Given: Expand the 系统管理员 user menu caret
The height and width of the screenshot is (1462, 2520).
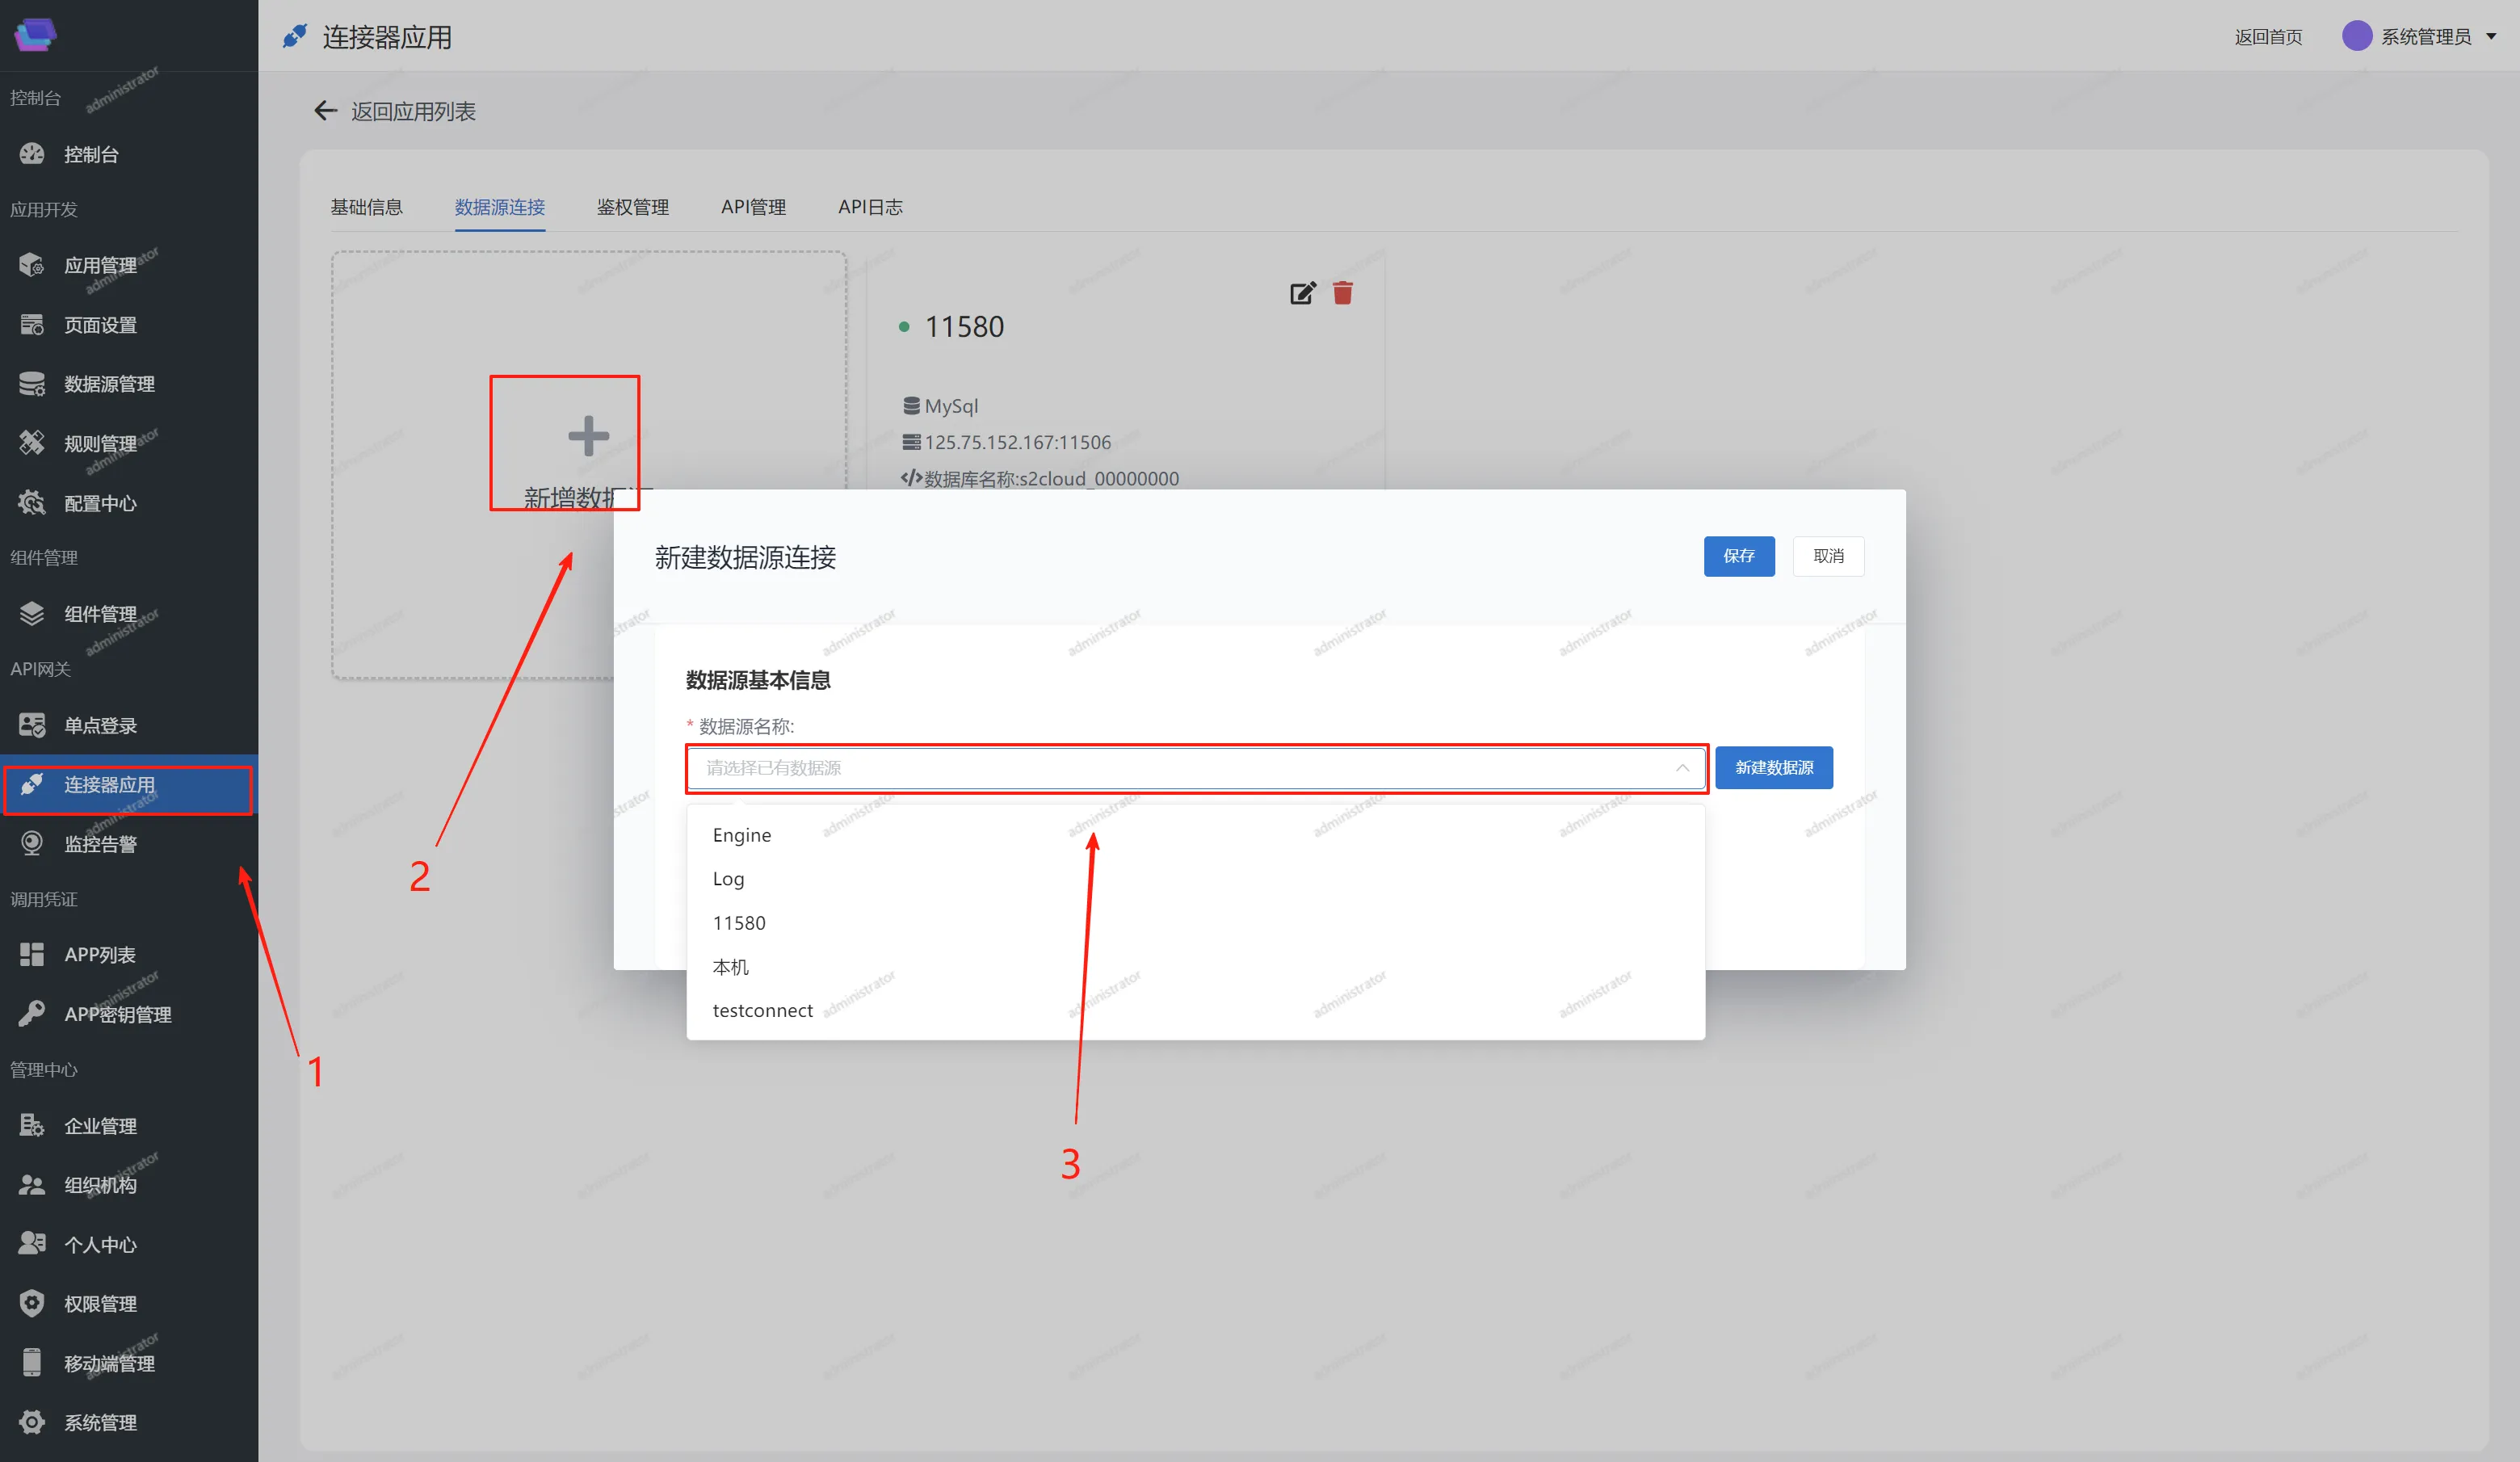Looking at the screenshot, I should coord(2491,36).
